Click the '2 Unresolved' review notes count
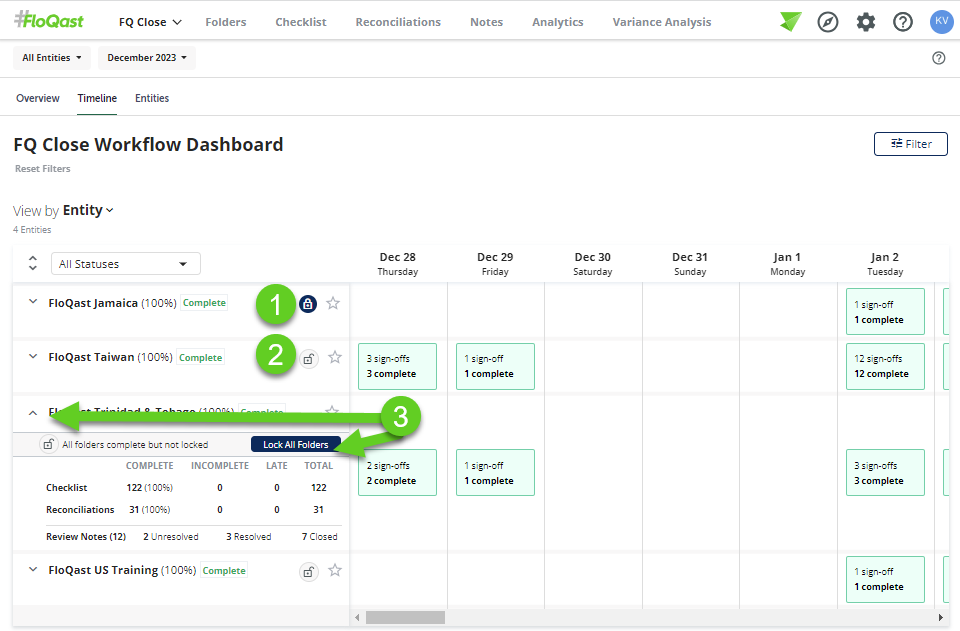The image size is (960, 631). coord(171,537)
